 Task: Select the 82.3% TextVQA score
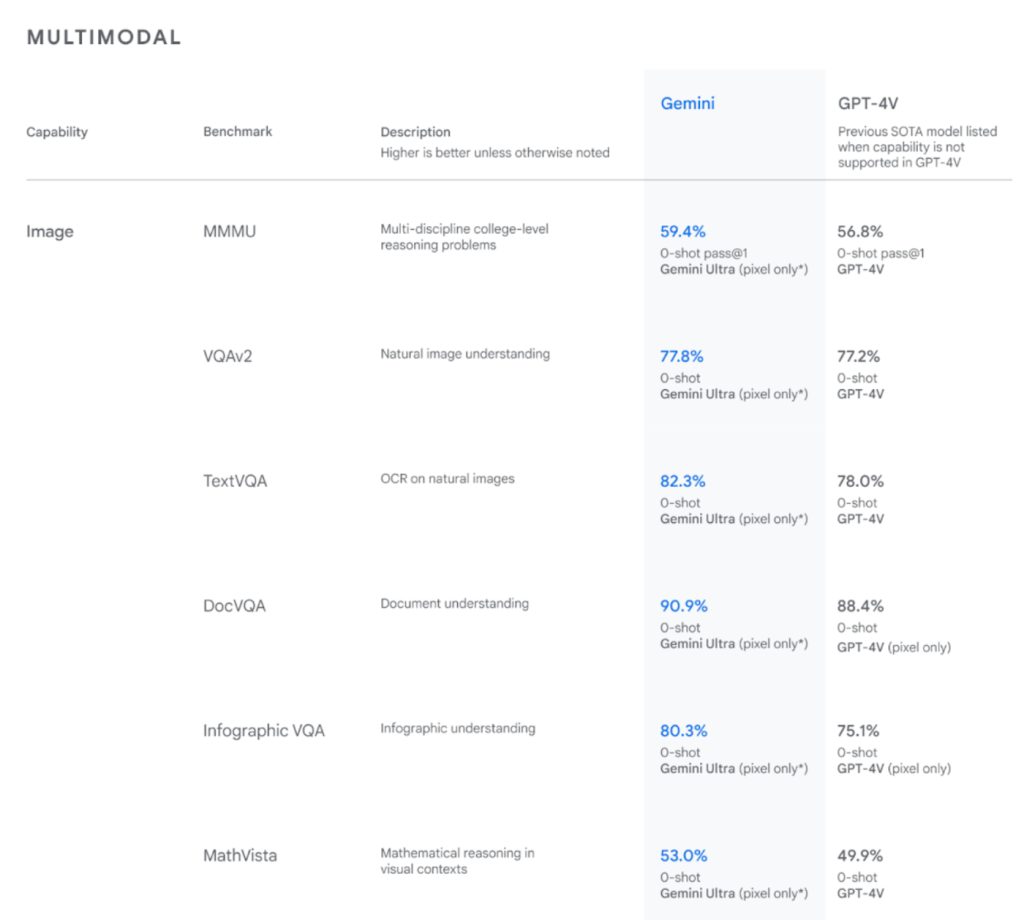point(683,481)
